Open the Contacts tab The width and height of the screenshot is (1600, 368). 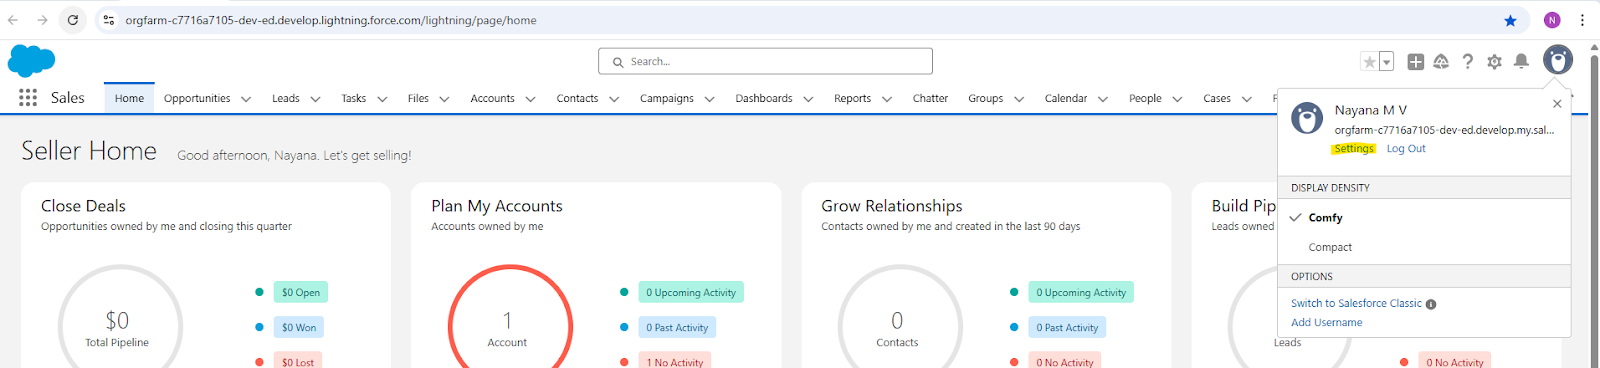tap(577, 98)
